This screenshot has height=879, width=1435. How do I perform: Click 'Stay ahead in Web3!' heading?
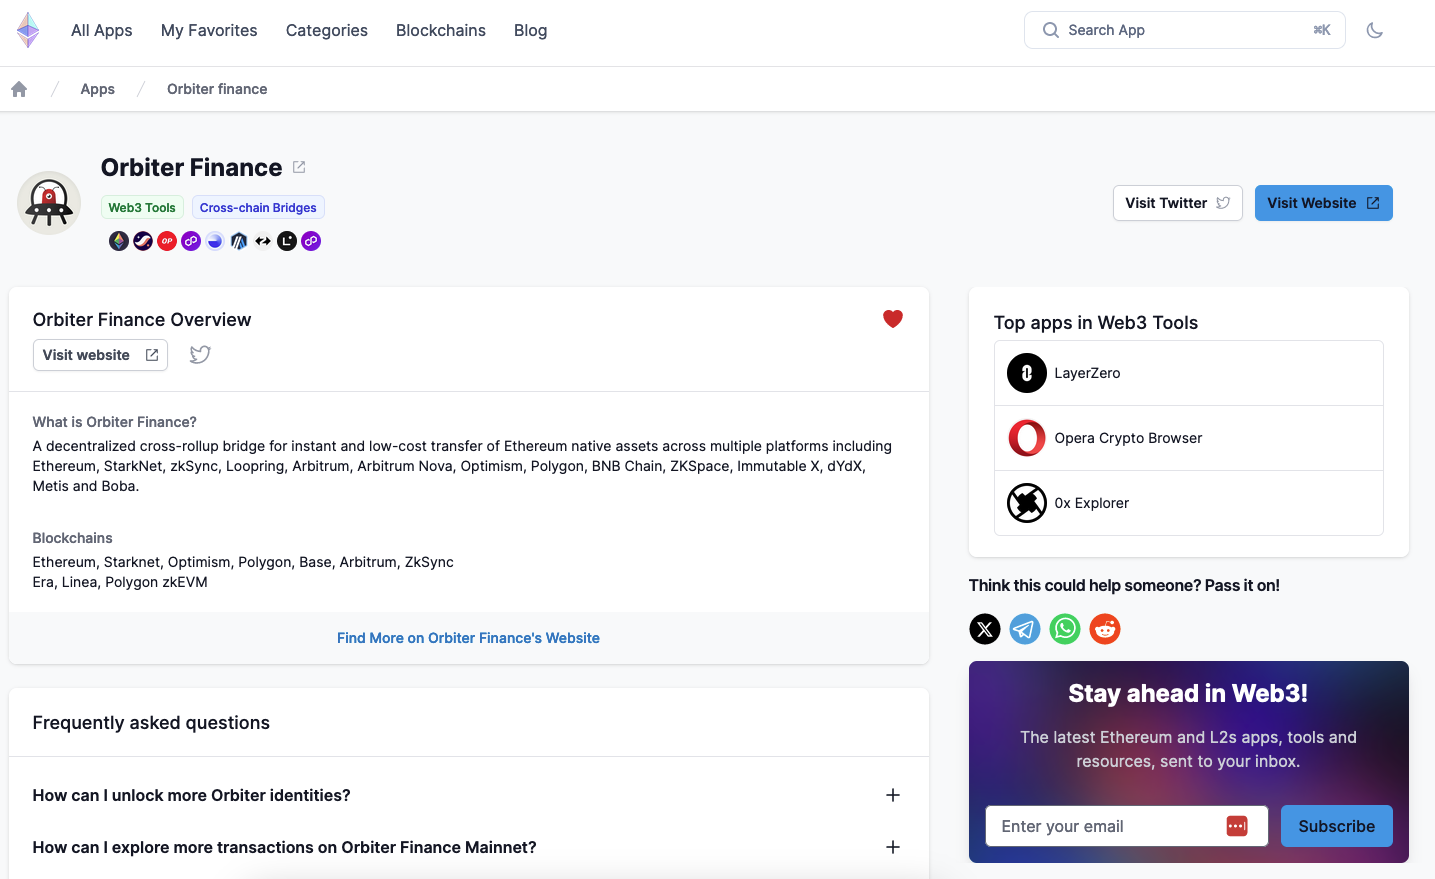point(1188,693)
